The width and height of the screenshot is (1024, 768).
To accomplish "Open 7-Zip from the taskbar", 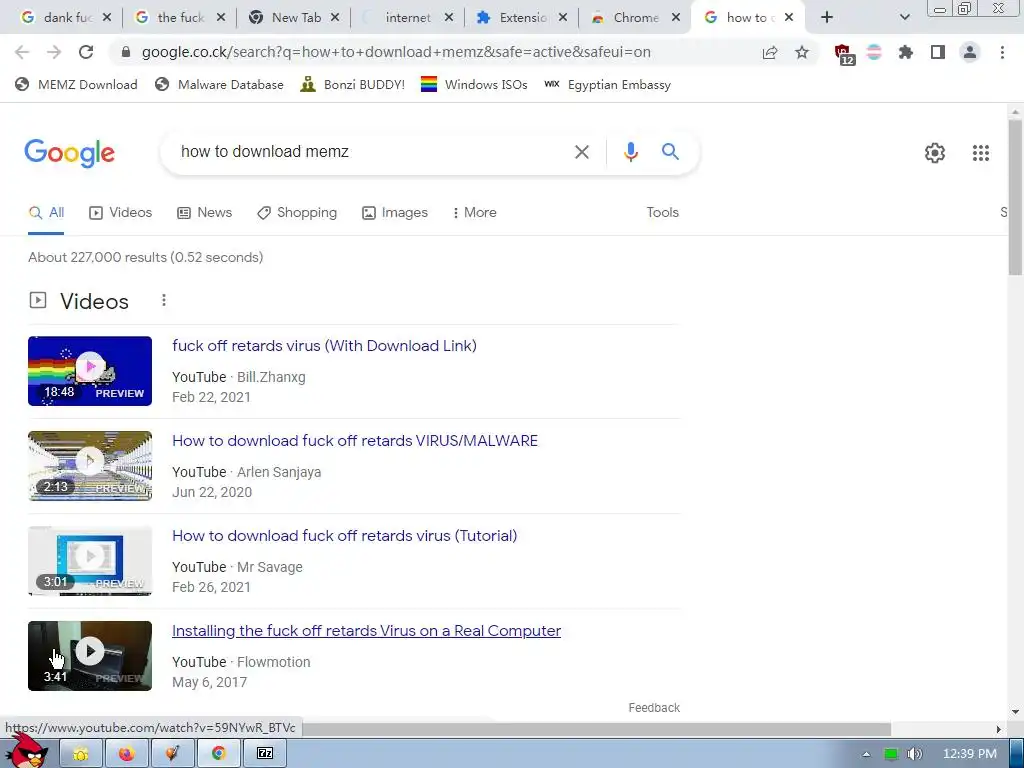I will pyautogui.click(x=264, y=754).
